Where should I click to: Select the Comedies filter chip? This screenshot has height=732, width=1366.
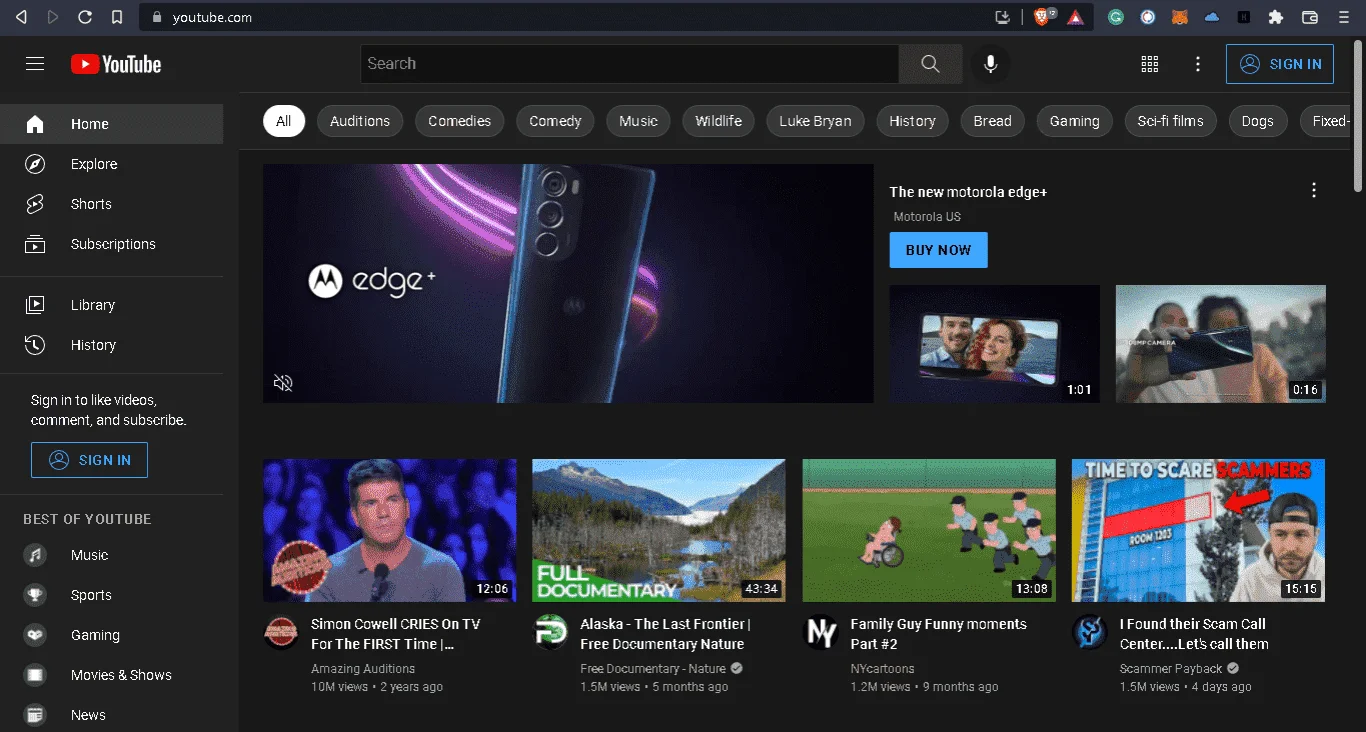(460, 121)
